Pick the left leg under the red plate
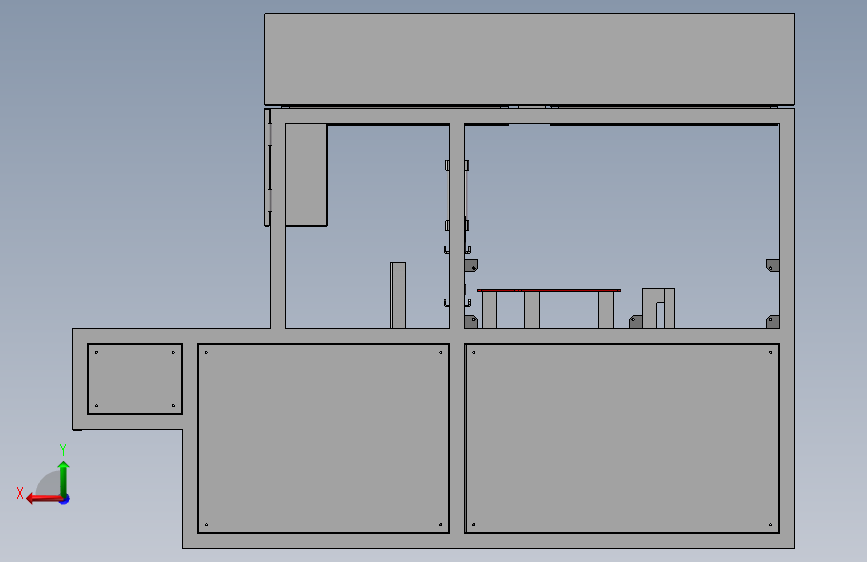Screen dimensions: 867x562 point(489,310)
